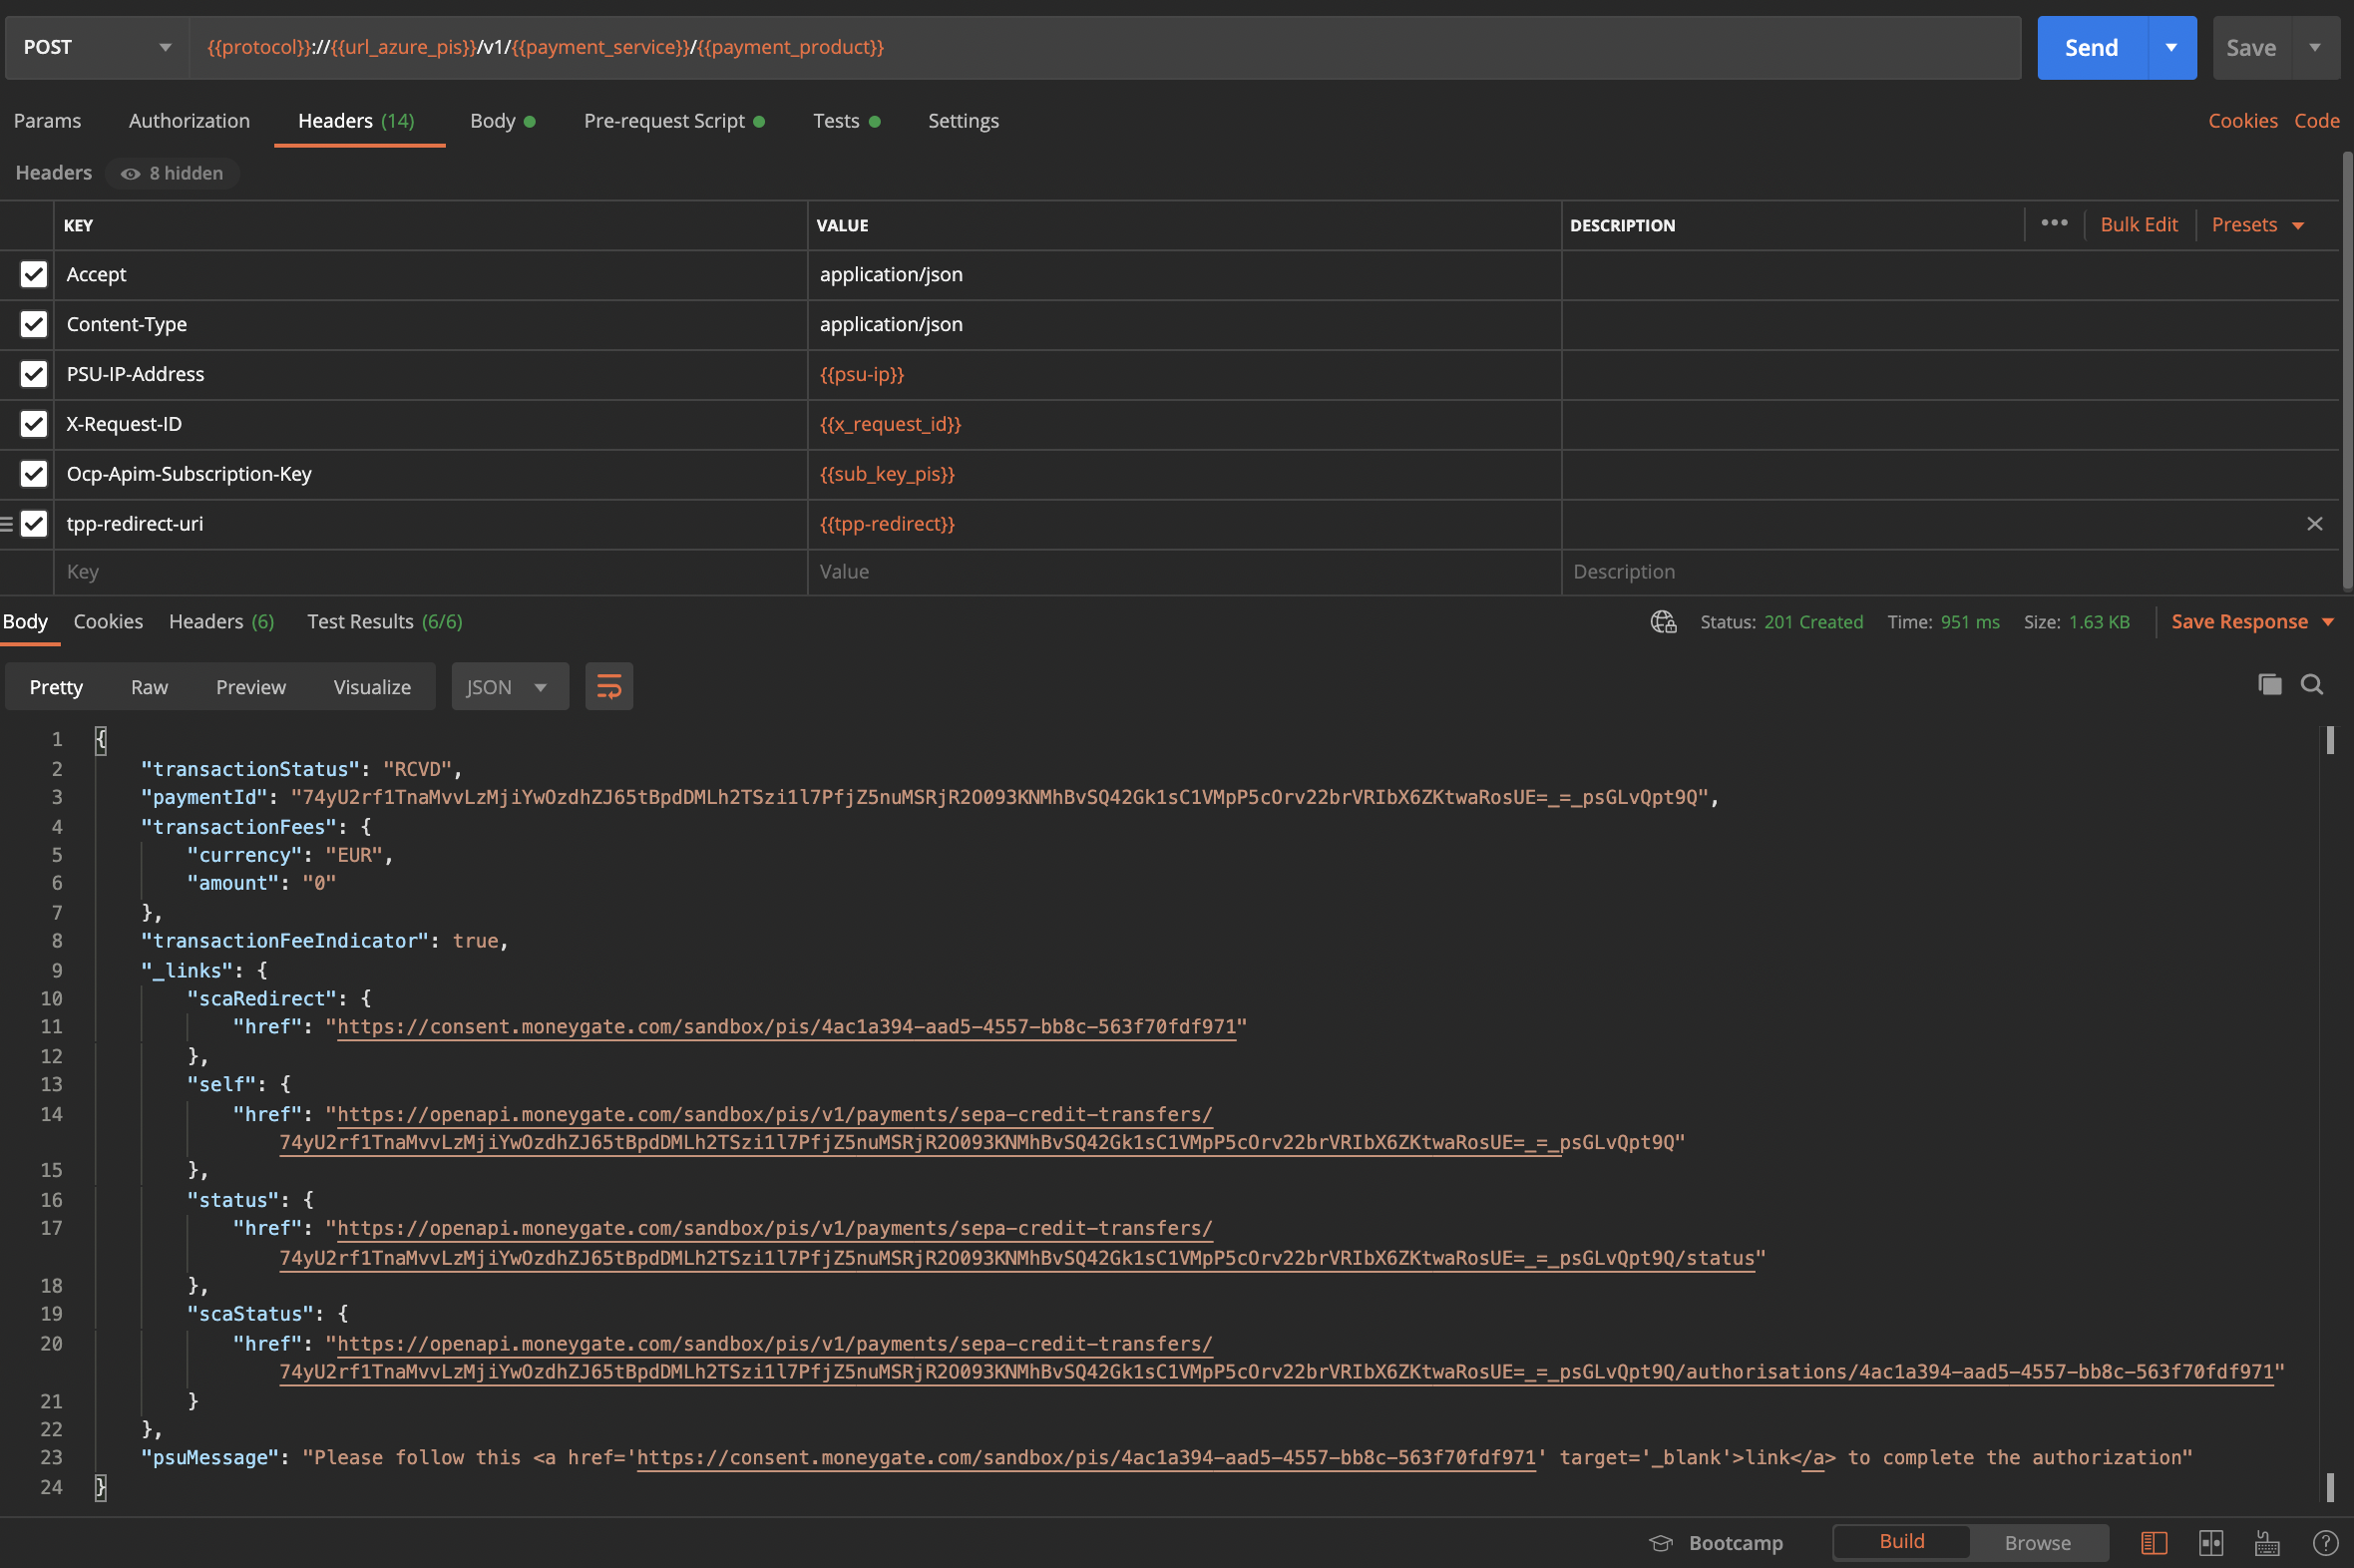The height and width of the screenshot is (1568, 2354).
Task: Open the help question mark icon
Action: coord(2325,1542)
